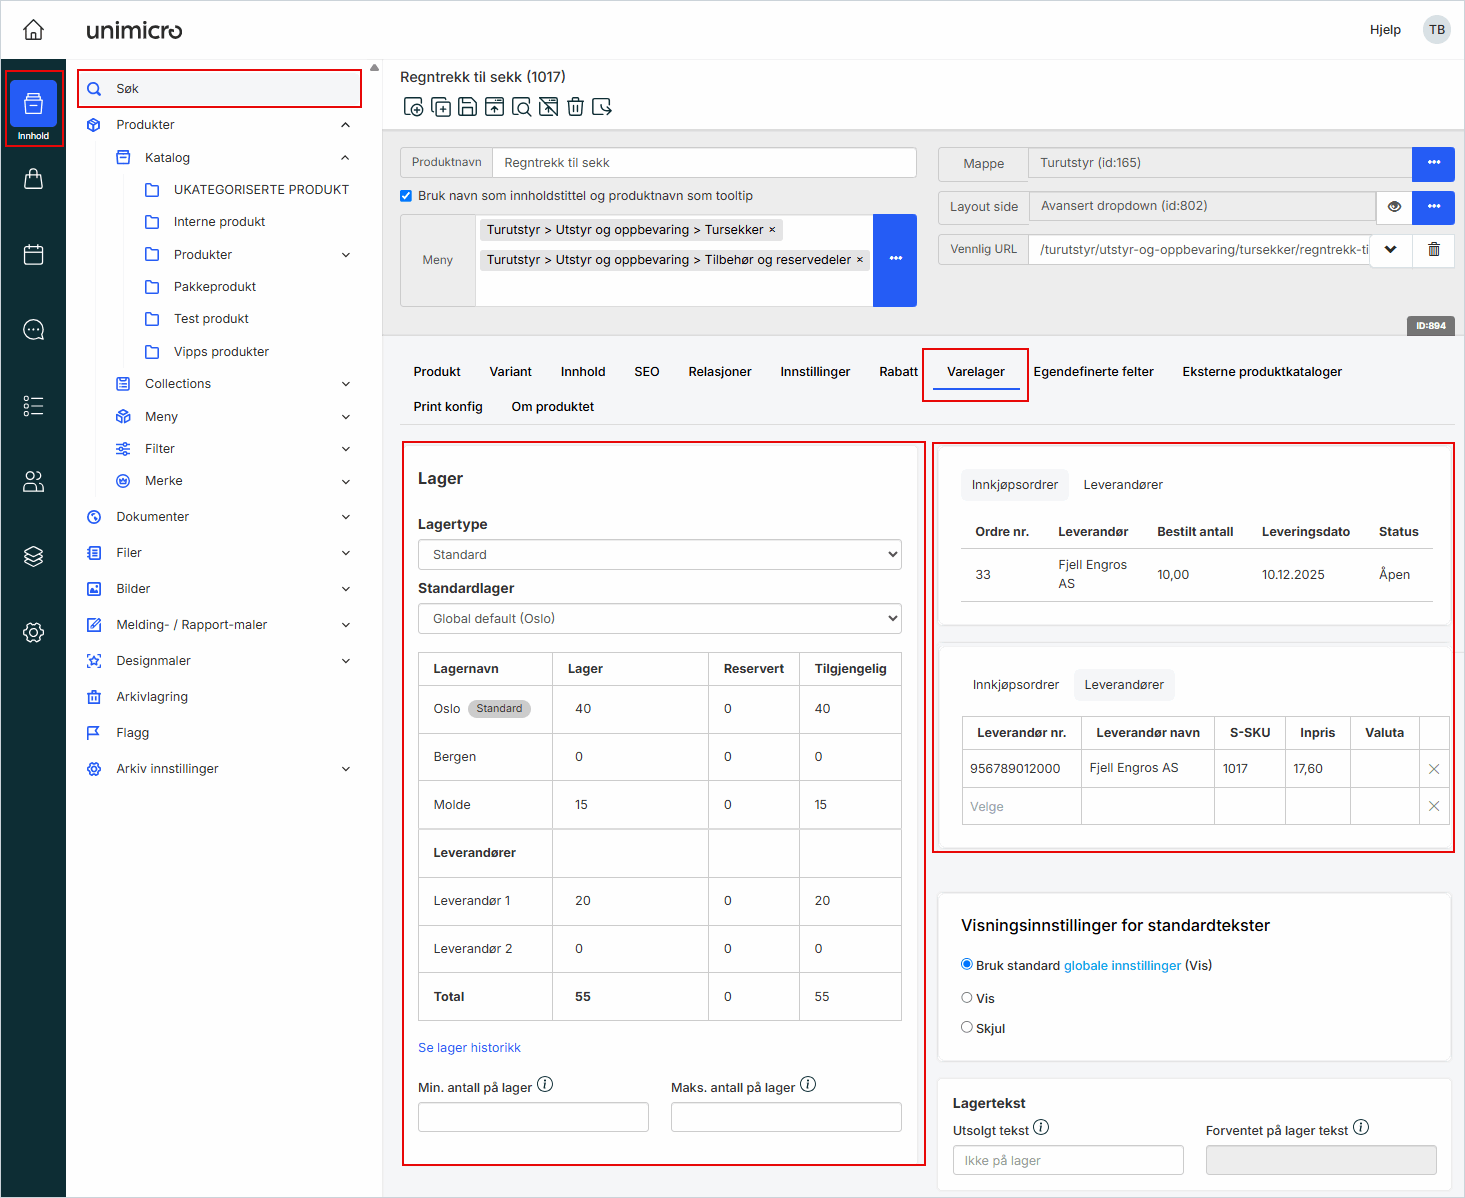Viewport: 1465px width, 1198px height.
Task: Uncheck 'Bruk navn som innholdstittel' checkbox
Action: point(406,196)
